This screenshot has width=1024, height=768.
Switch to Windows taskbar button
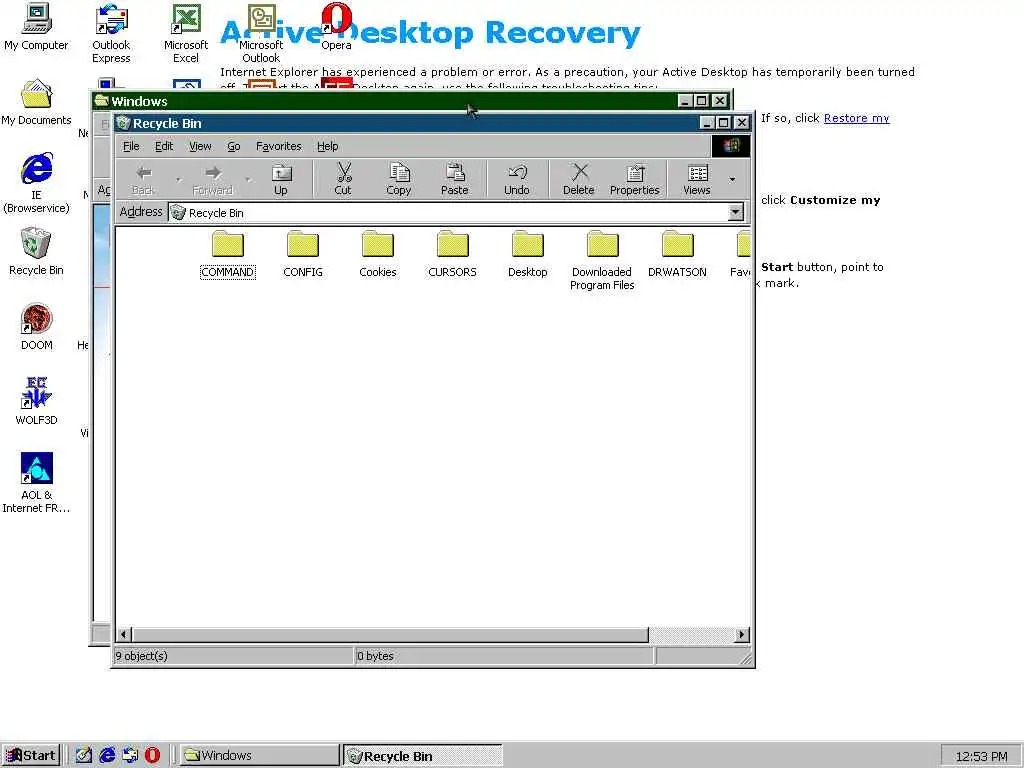259,755
